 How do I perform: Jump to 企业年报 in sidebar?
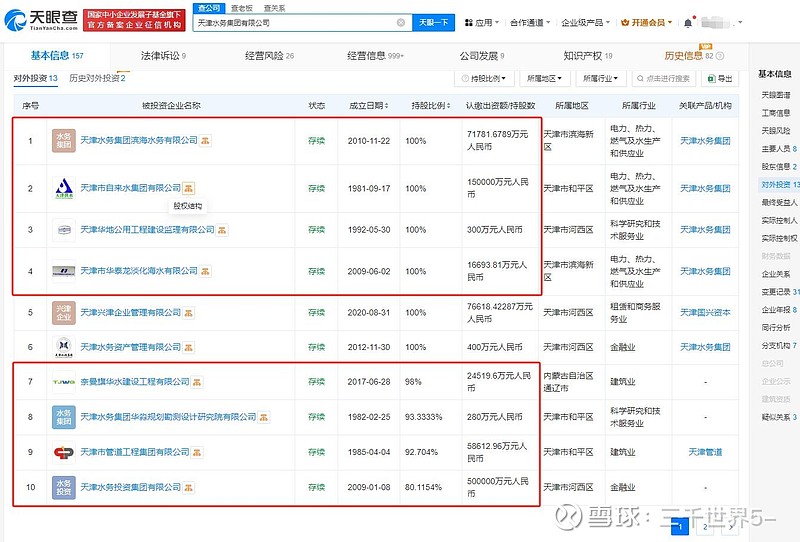(x=779, y=310)
